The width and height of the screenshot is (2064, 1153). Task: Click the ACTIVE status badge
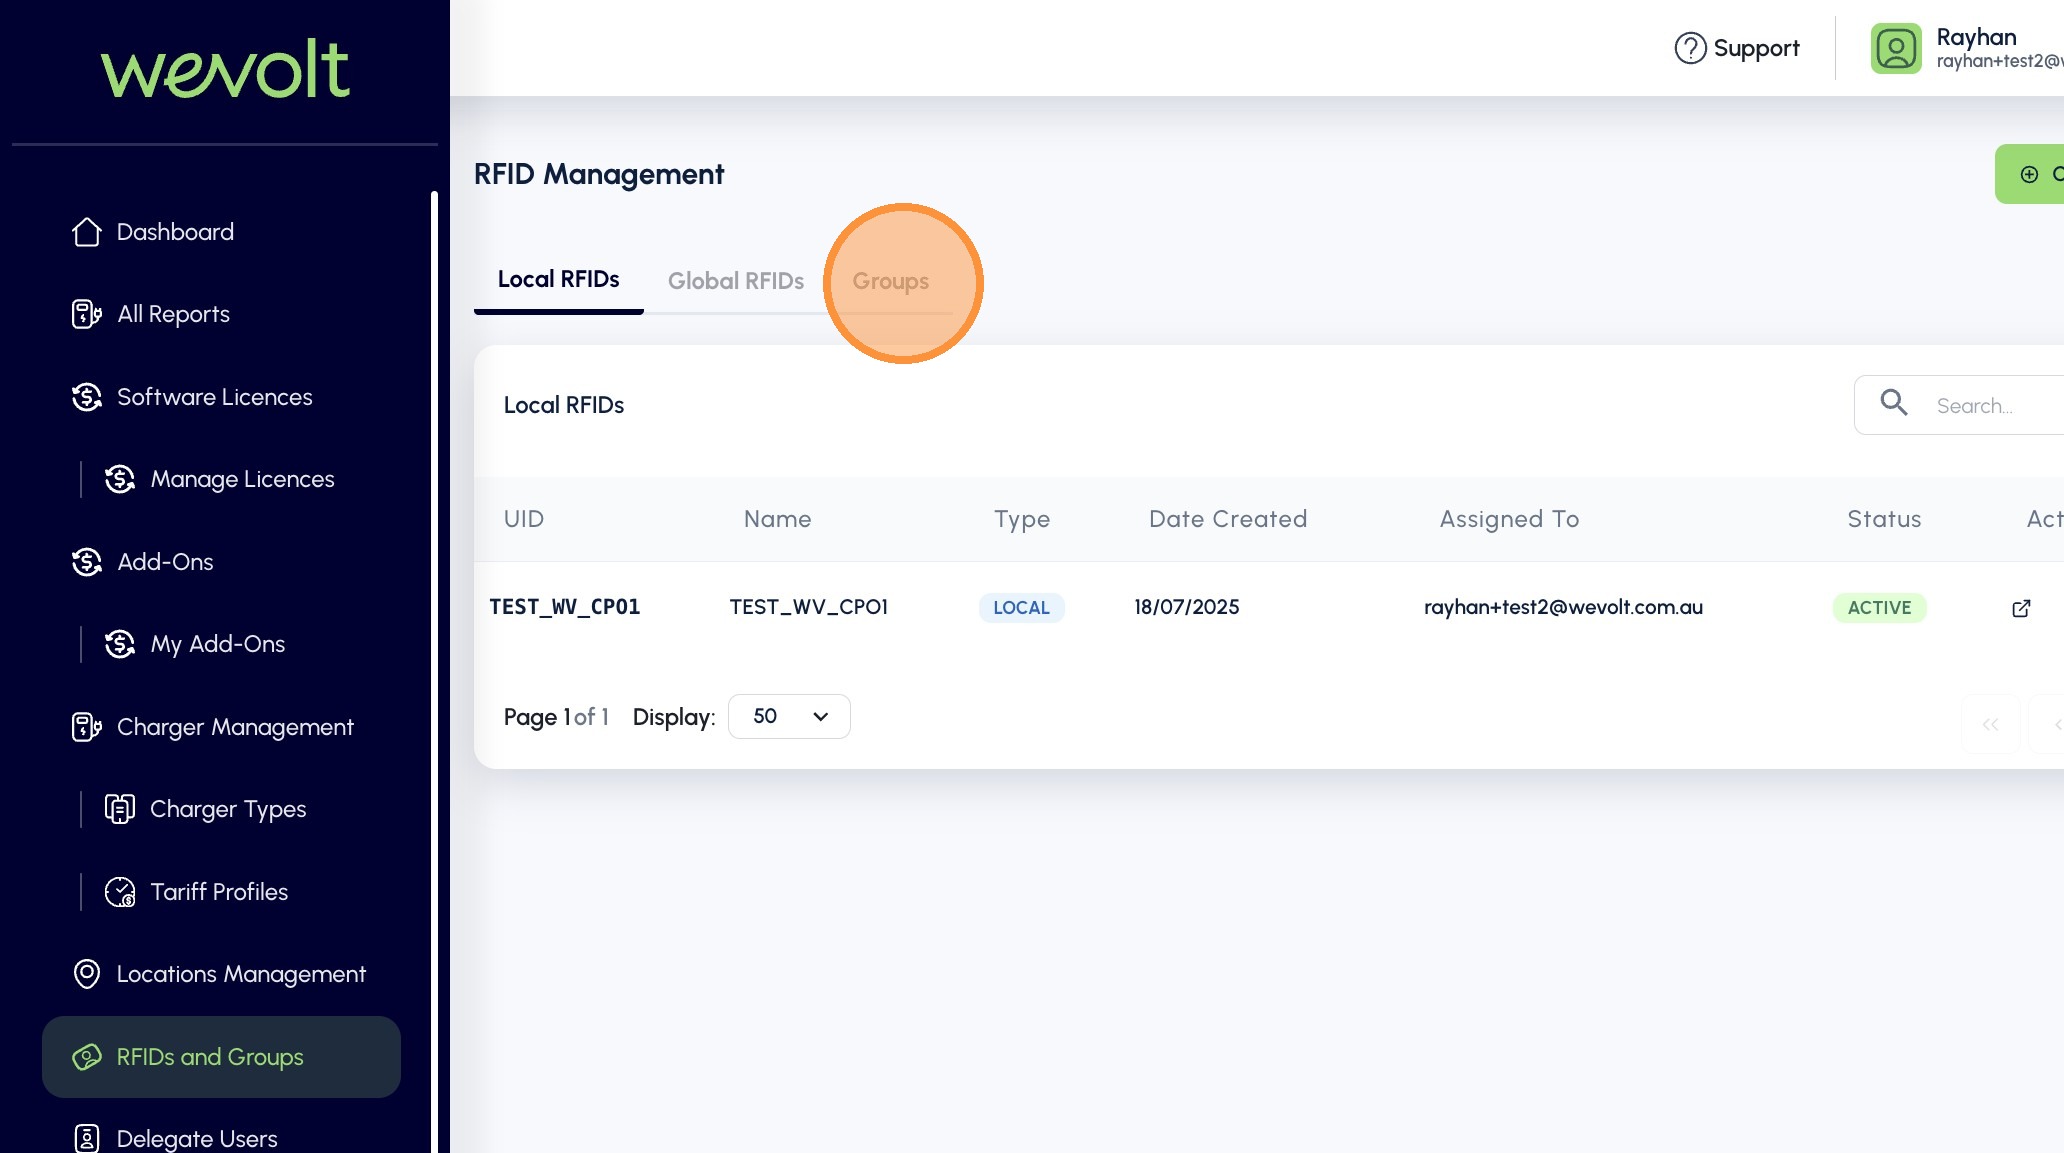point(1879,608)
